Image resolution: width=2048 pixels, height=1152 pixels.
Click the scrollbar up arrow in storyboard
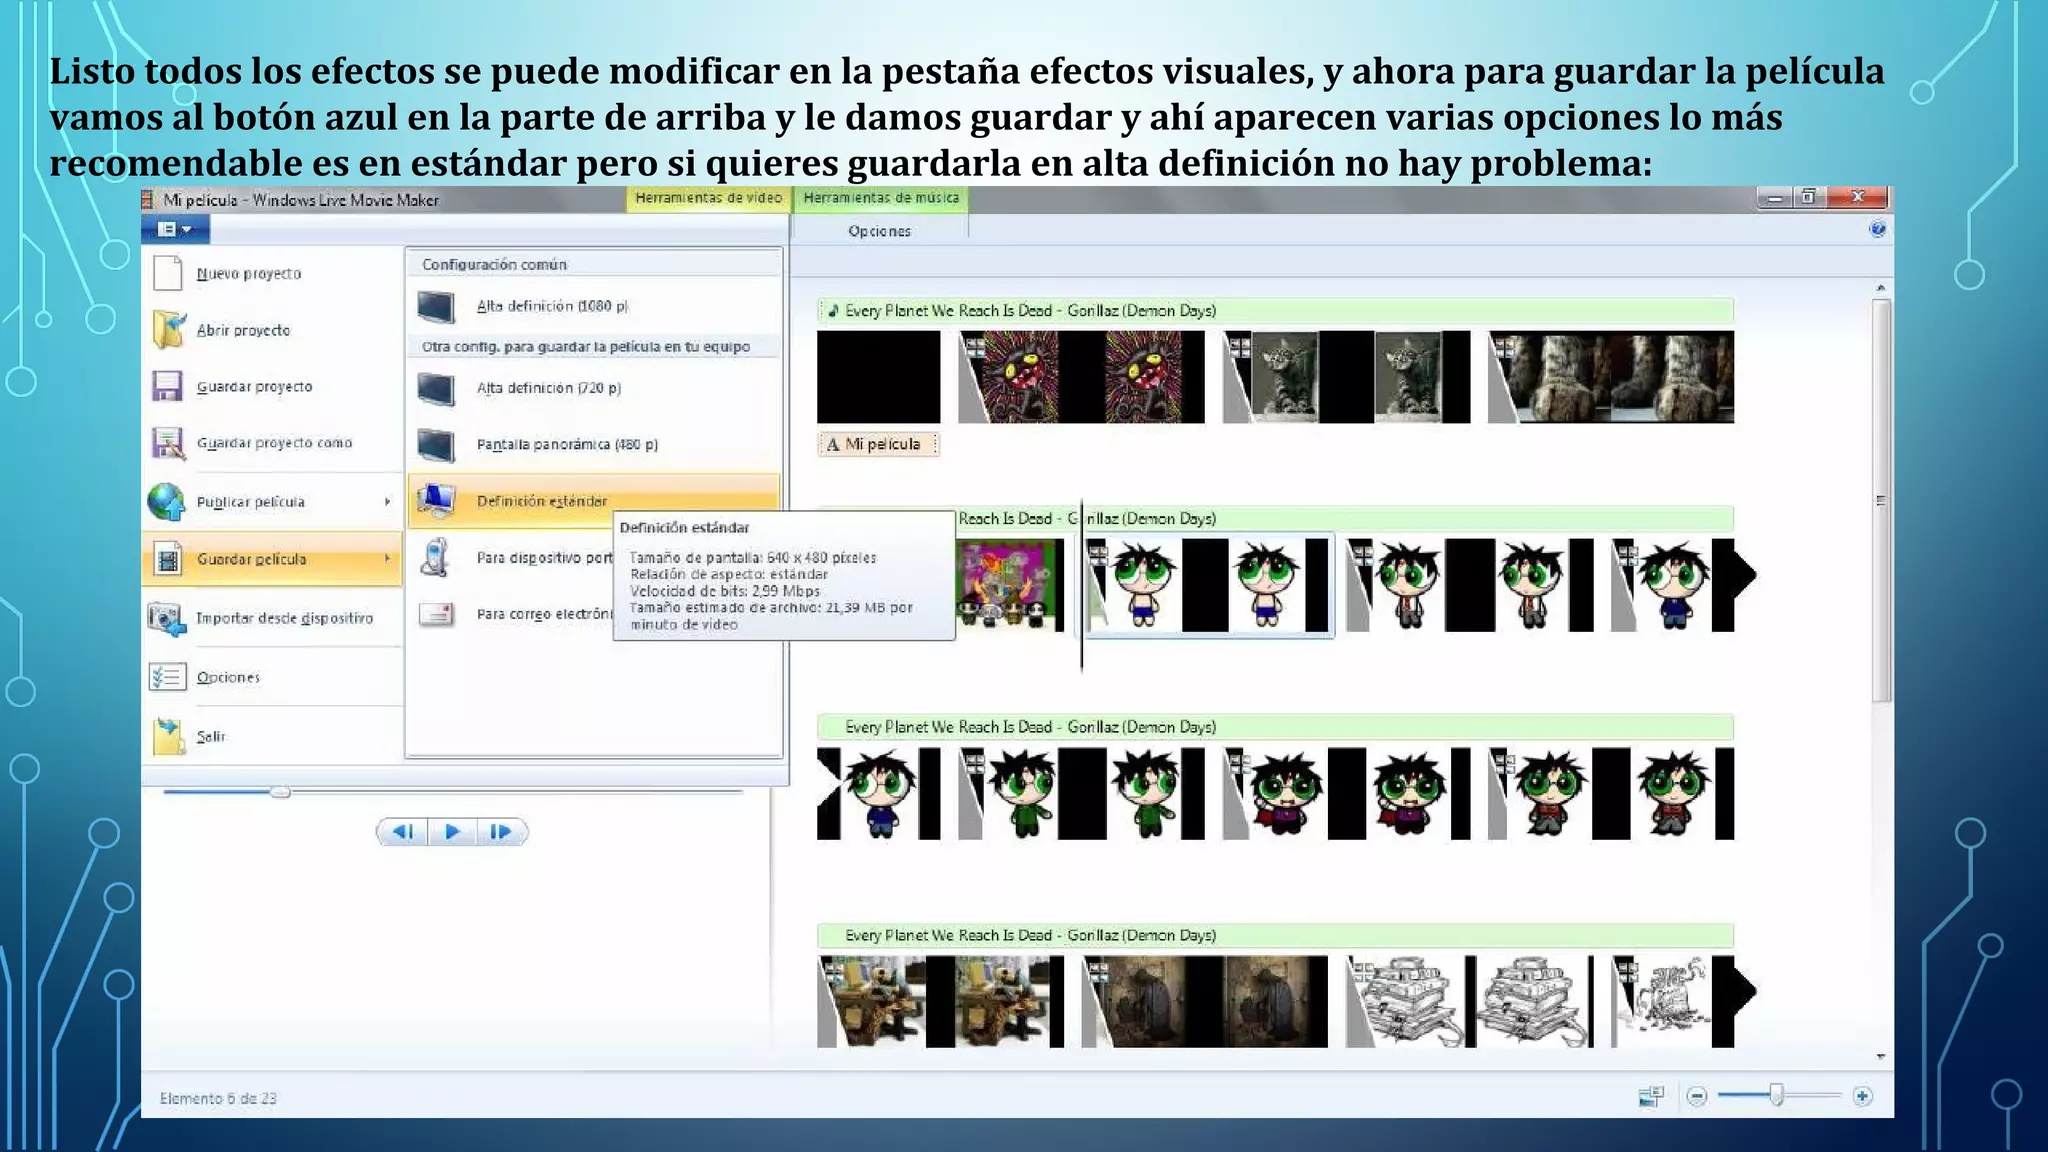point(1881,288)
